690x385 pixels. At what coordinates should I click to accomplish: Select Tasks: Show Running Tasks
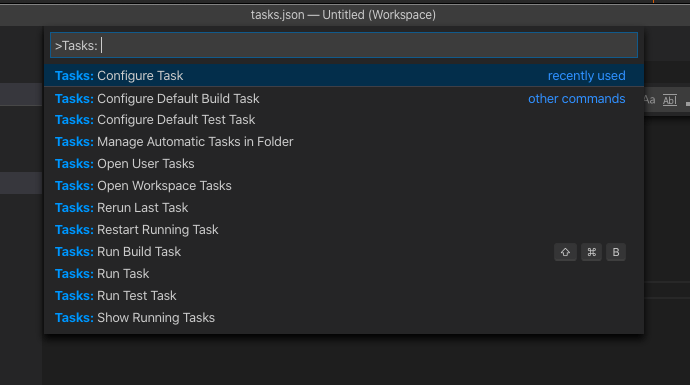click(344, 318)
